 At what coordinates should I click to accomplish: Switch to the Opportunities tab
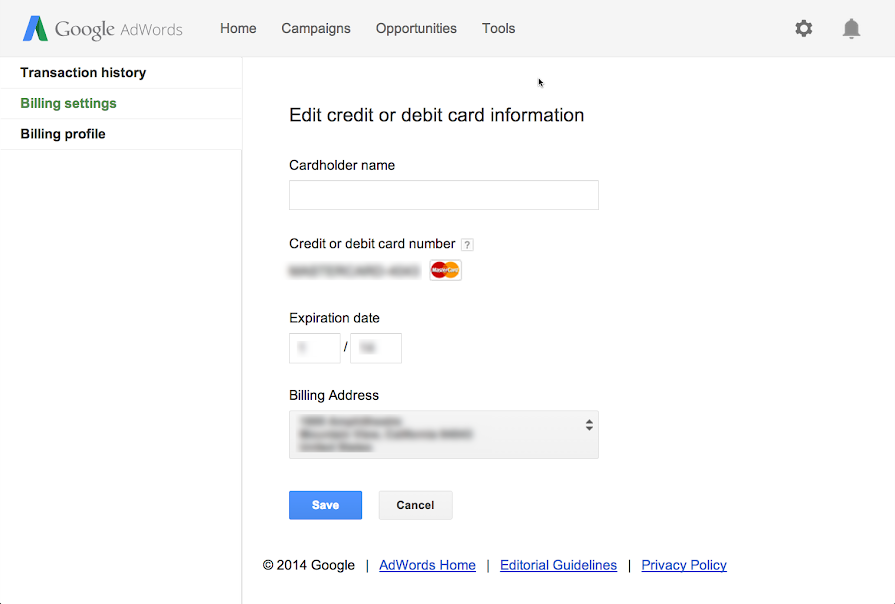[416, 29]
